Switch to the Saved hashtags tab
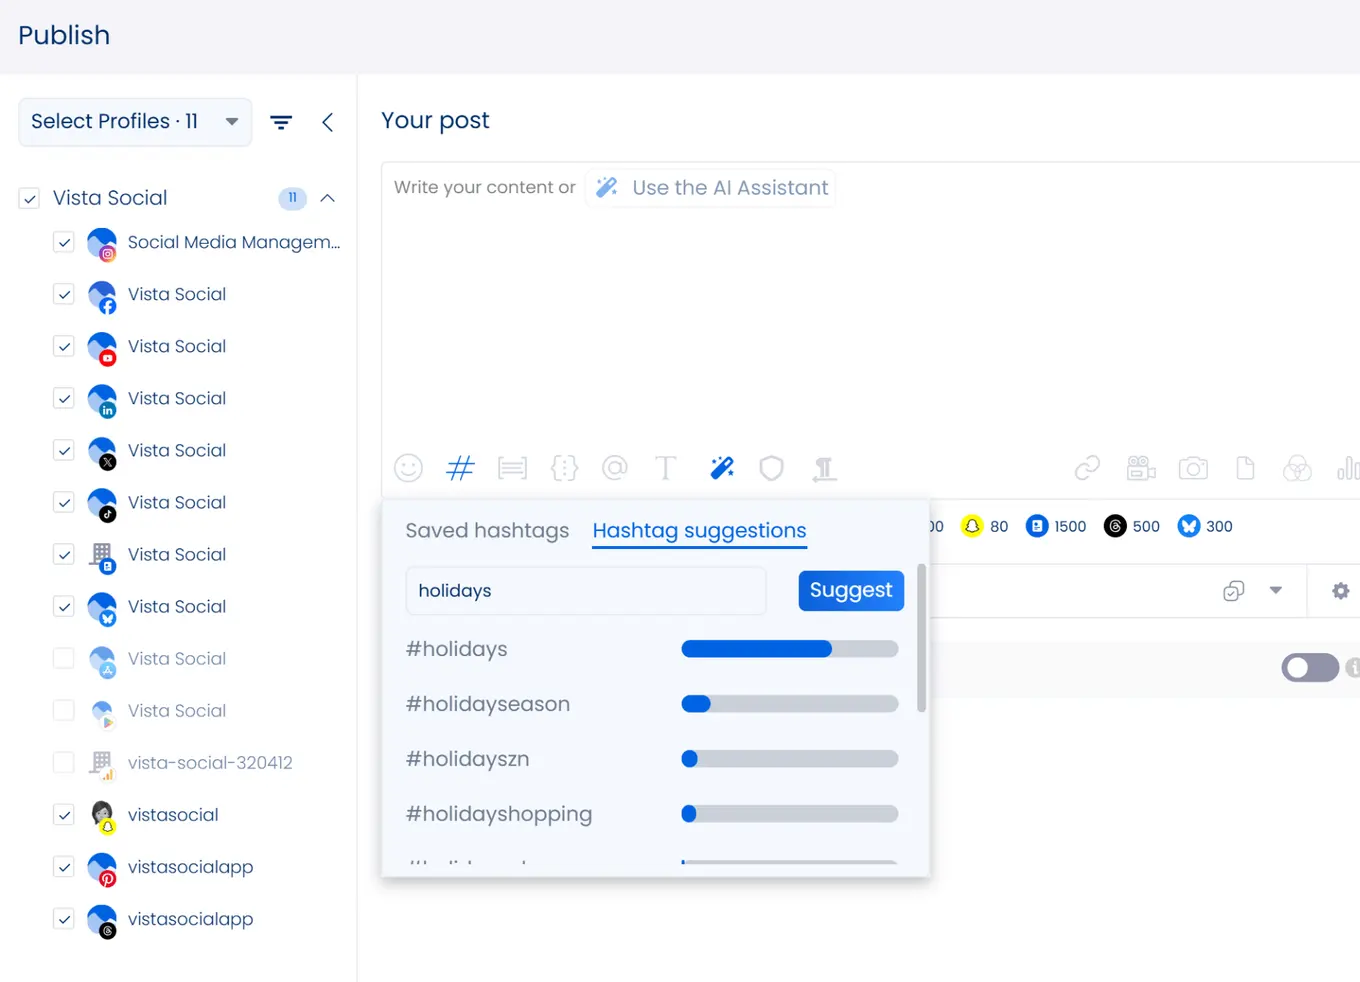 point(487,531)
